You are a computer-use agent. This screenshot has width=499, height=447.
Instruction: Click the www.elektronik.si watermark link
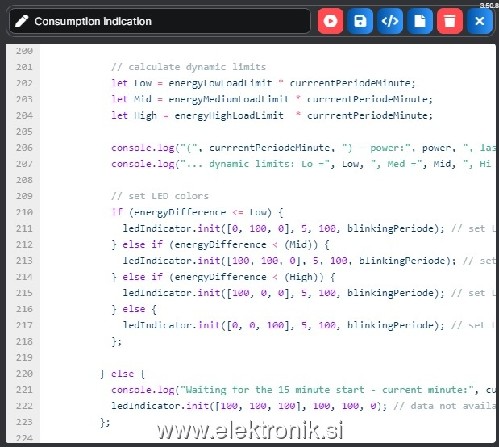coord(250,431)
